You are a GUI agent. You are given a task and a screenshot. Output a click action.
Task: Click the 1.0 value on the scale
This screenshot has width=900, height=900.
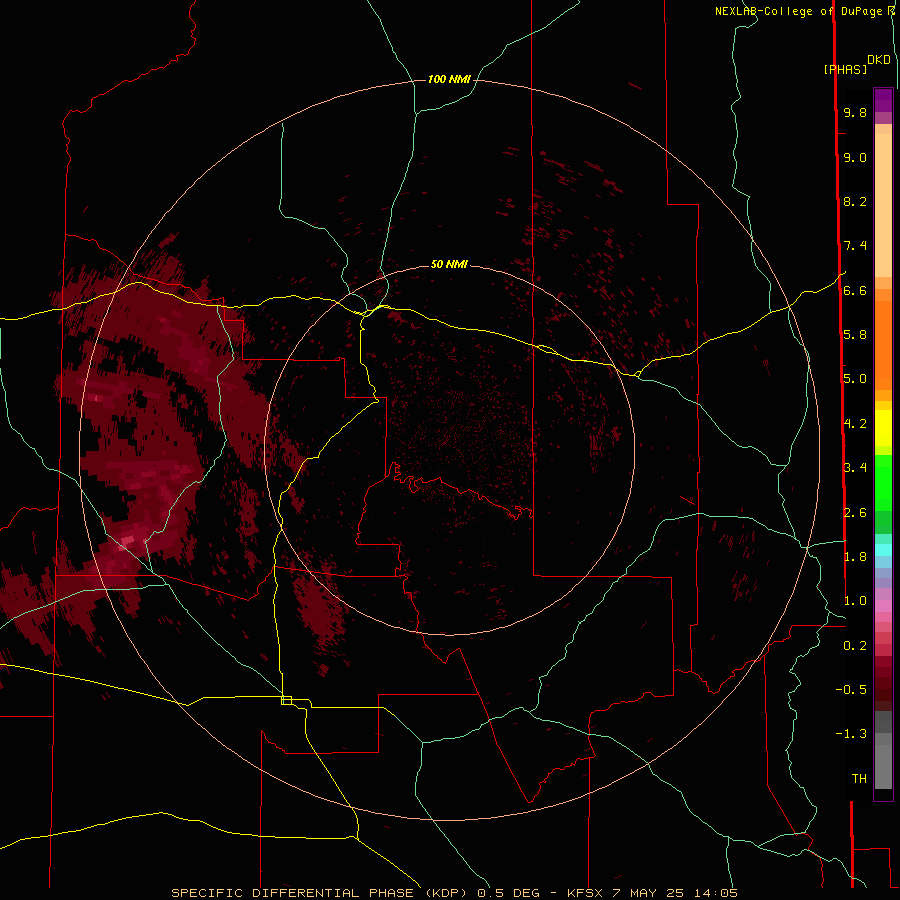tap(855, 601)
